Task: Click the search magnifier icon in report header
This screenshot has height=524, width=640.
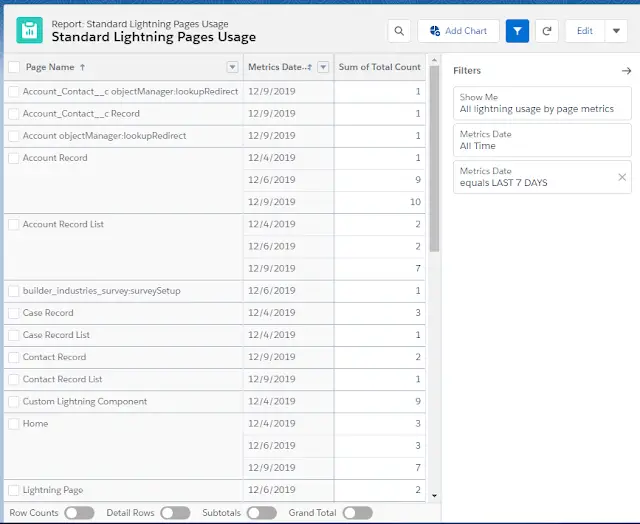Action: [x=399, y=31]
